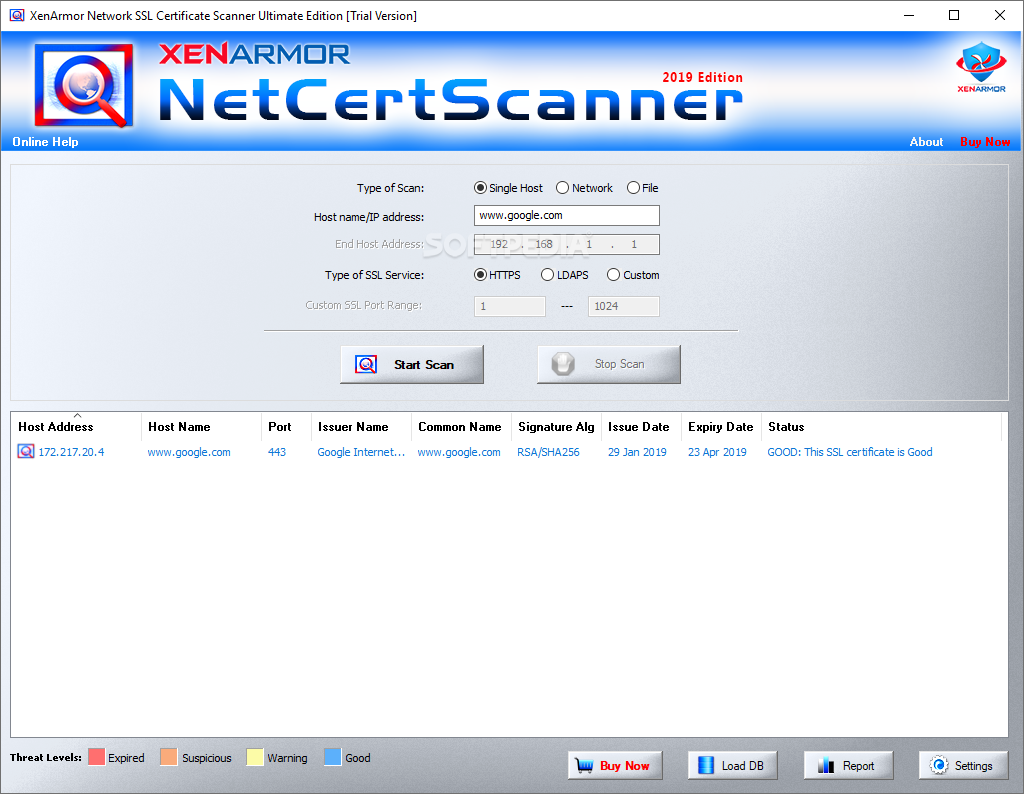Click the Stop Scan button
1024x794 pixels.
click(x=609, y=364)
